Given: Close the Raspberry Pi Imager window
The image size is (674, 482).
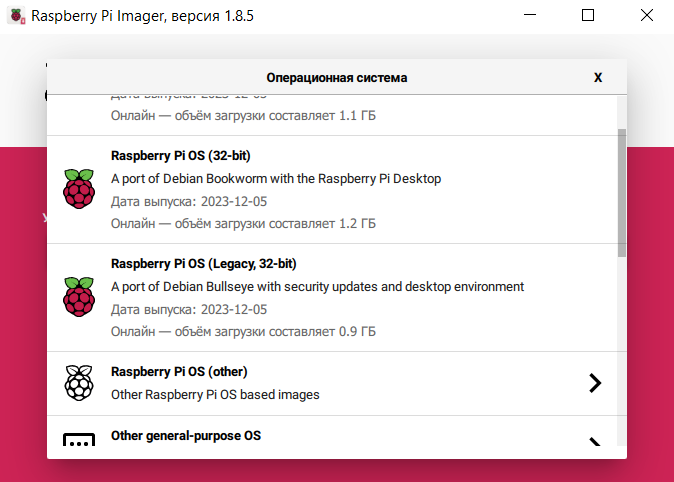Looking at the screenshot, I should (x=646, y=15).
